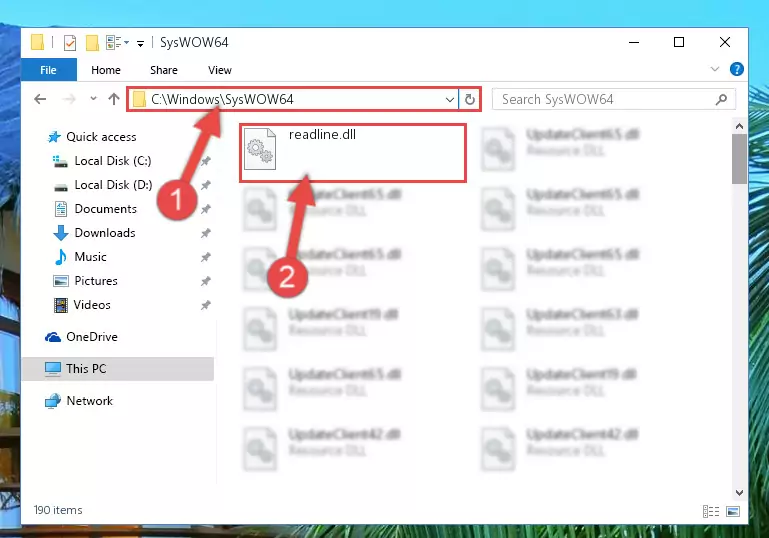
Task: Click the search magnifier icon
Action: point(721,100)
